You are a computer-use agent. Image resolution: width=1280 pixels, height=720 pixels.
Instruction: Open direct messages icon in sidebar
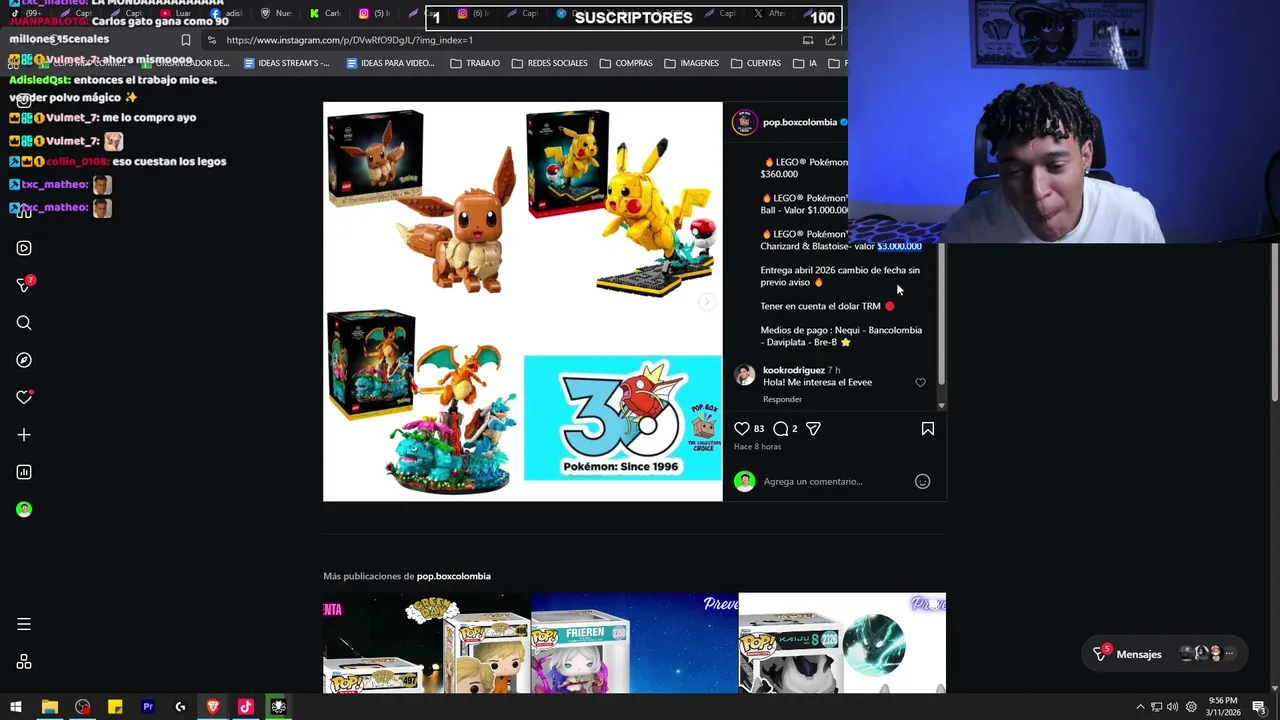(x=24, y=285)
